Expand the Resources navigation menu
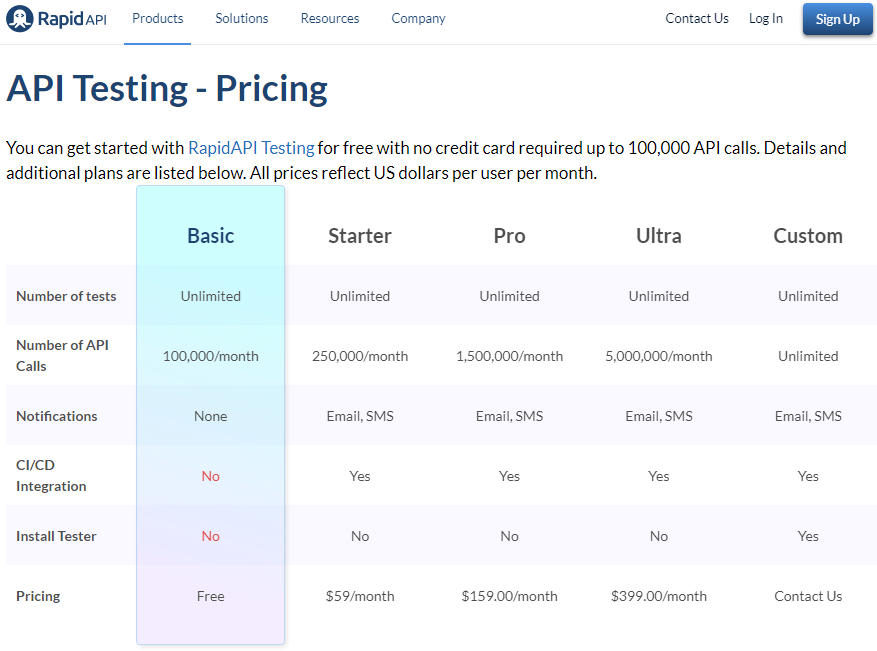The height and width of the screenshot is (651, 877). [330, 18]
